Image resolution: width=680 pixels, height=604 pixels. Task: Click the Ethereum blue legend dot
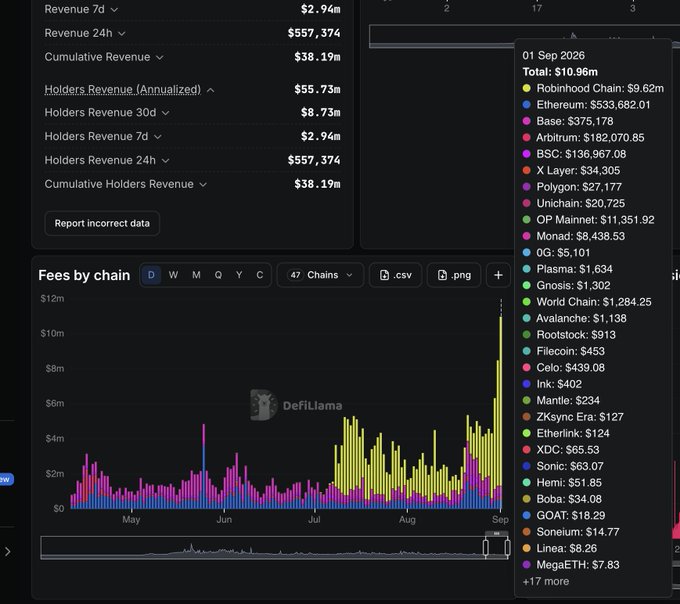click(x=526, y=105)
